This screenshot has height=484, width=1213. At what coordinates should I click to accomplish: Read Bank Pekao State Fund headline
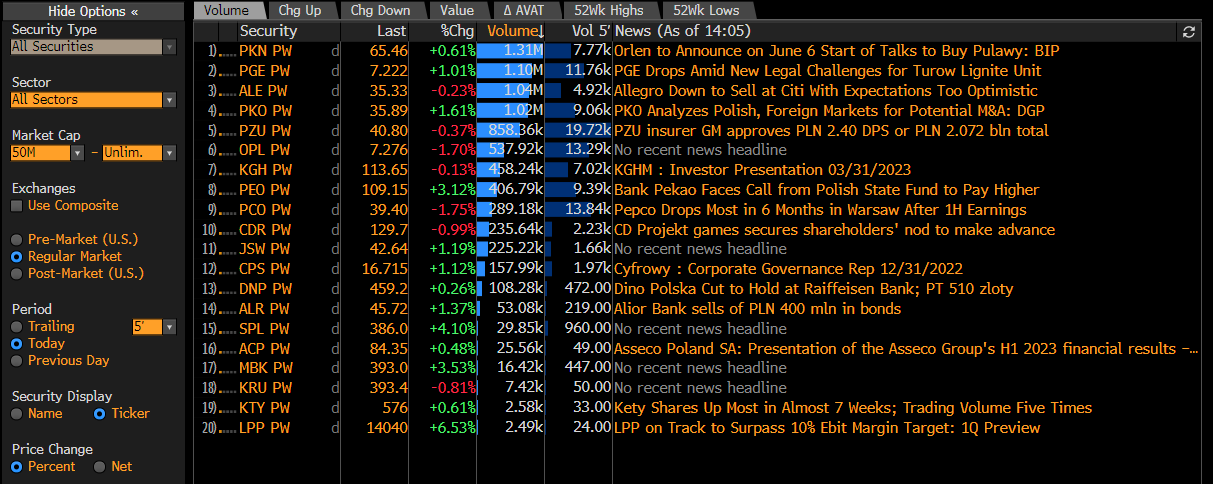click(827, 190)
